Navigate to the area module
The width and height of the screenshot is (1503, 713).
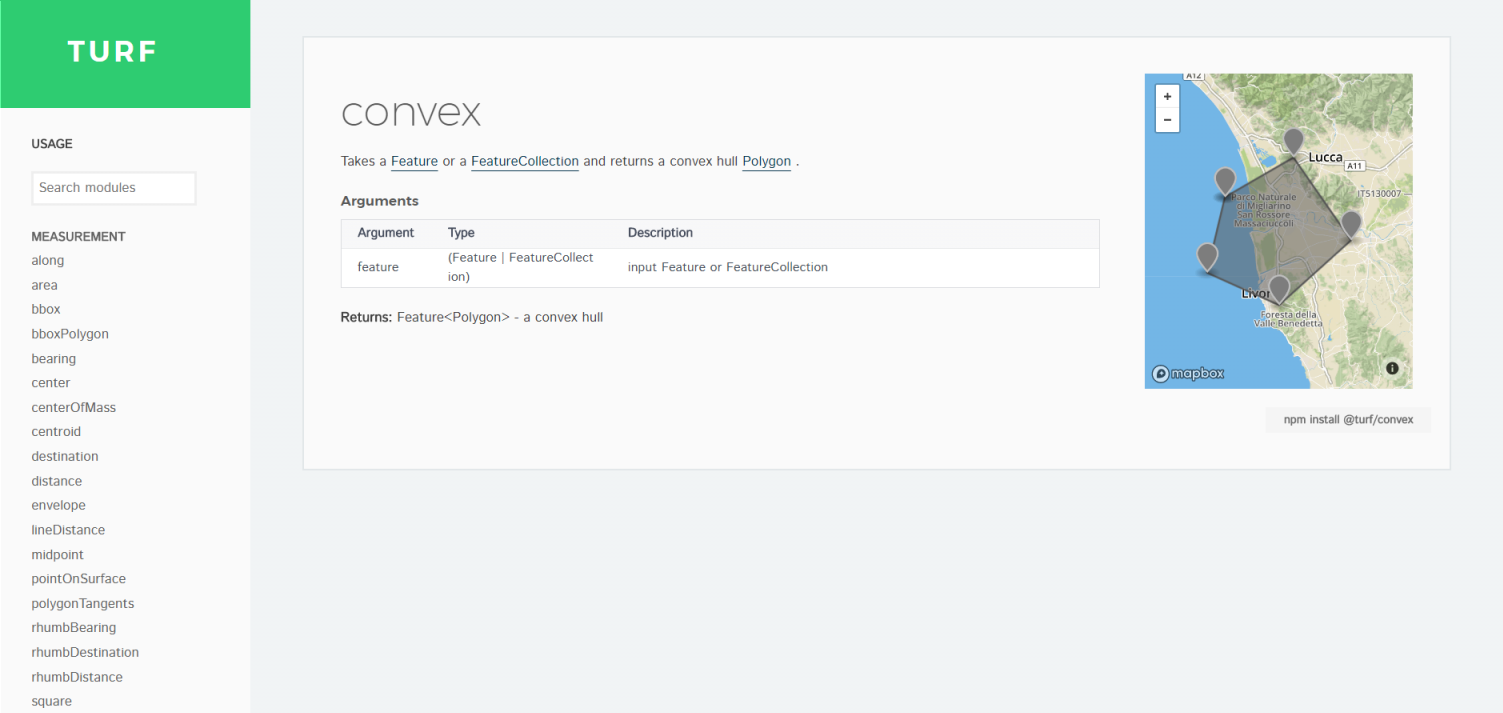[44, 284]
